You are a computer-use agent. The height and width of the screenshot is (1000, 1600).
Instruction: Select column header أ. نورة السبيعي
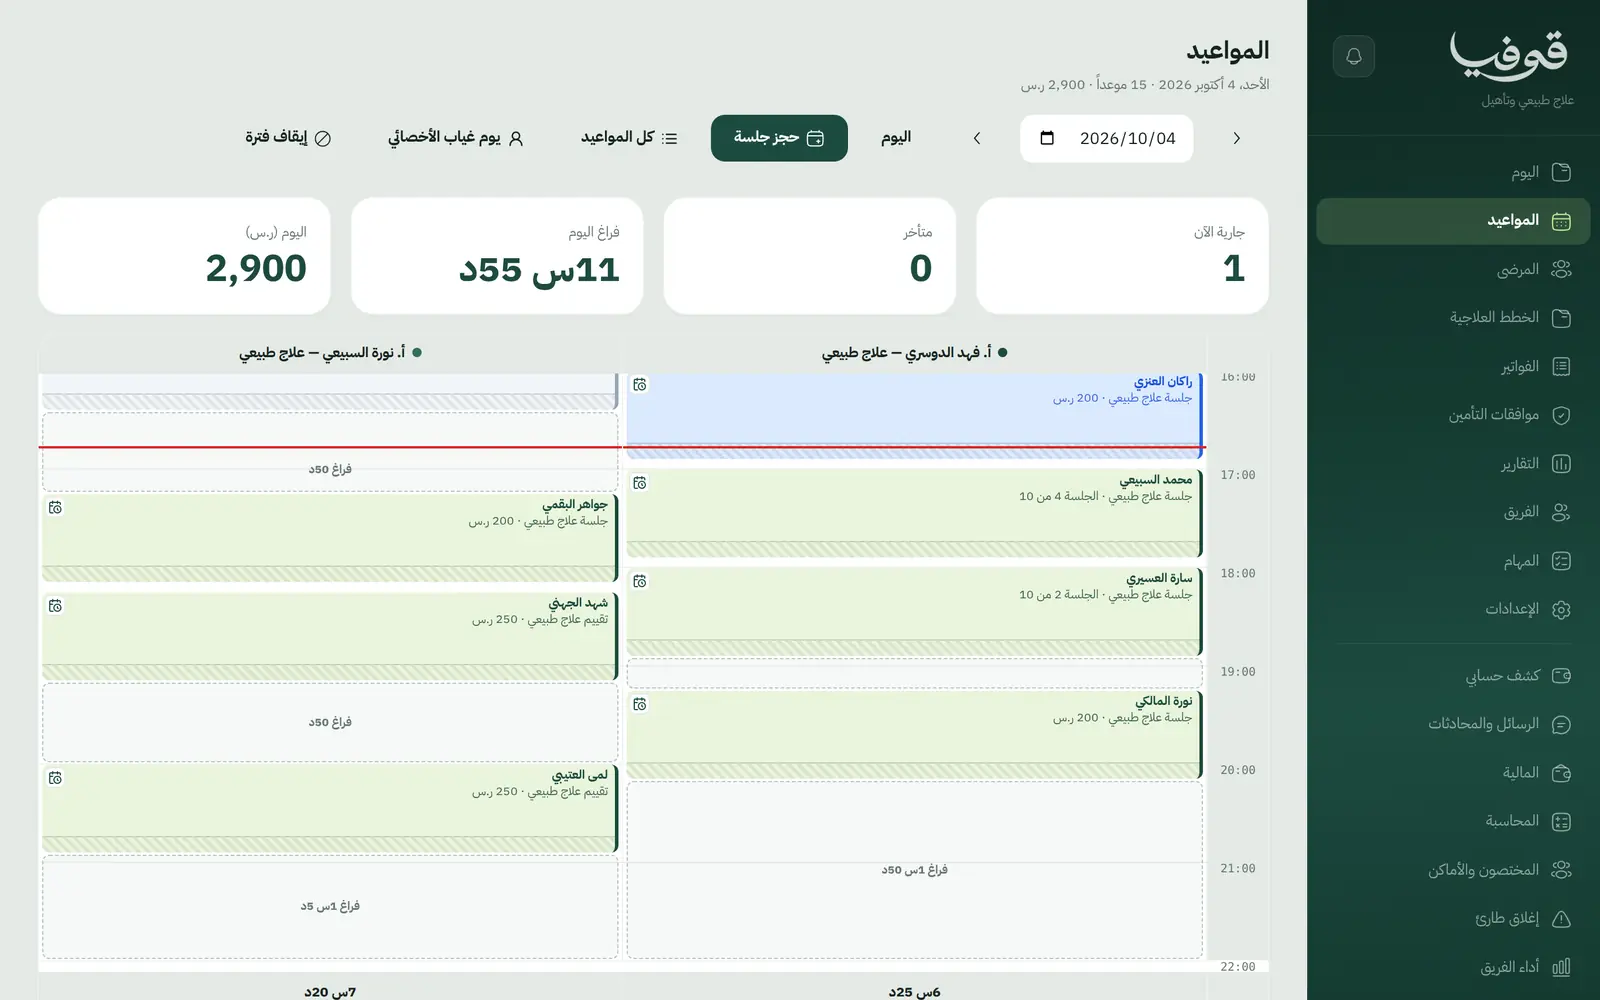(330, 353)
